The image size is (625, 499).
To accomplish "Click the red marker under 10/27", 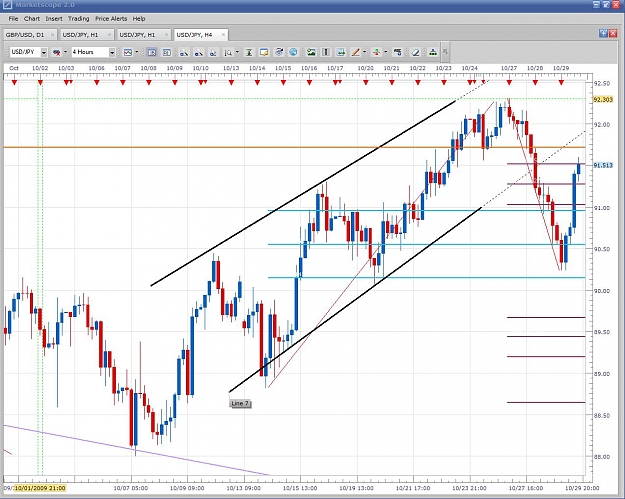I will (509, 83).
